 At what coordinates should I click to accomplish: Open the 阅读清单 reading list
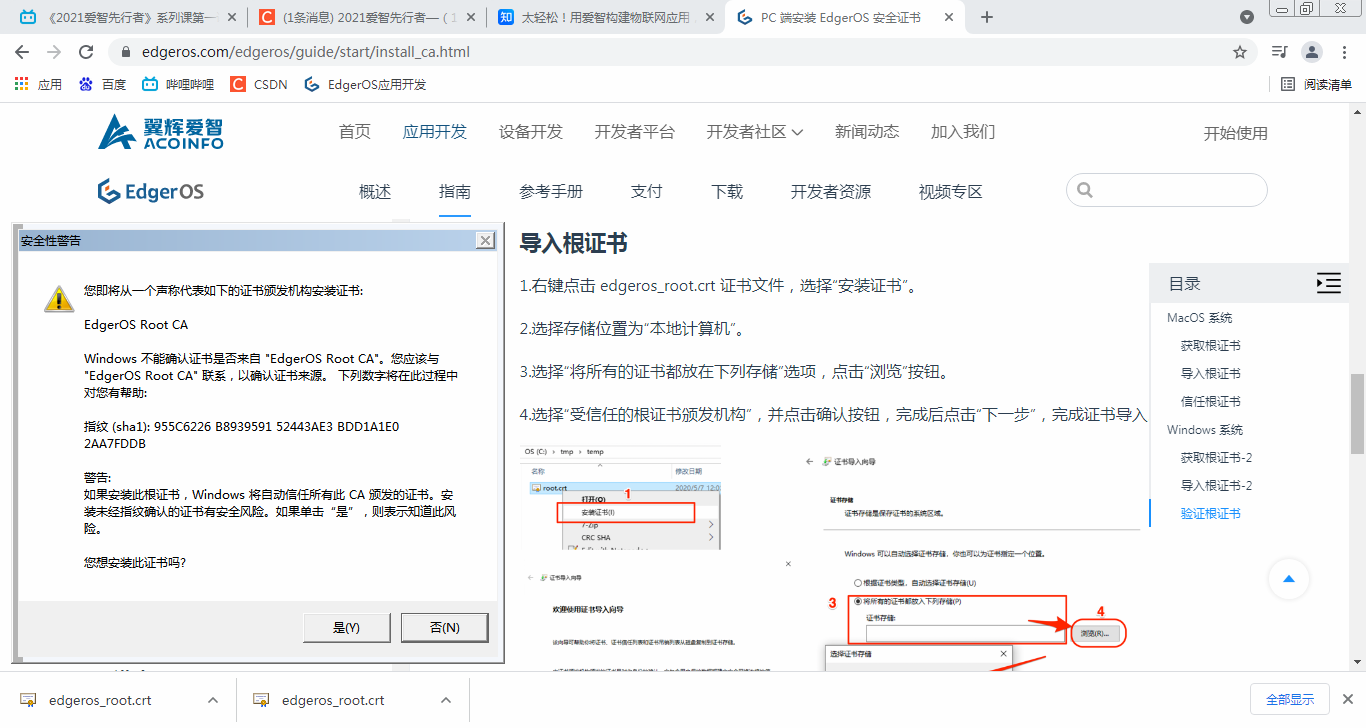coord(1316,85)
